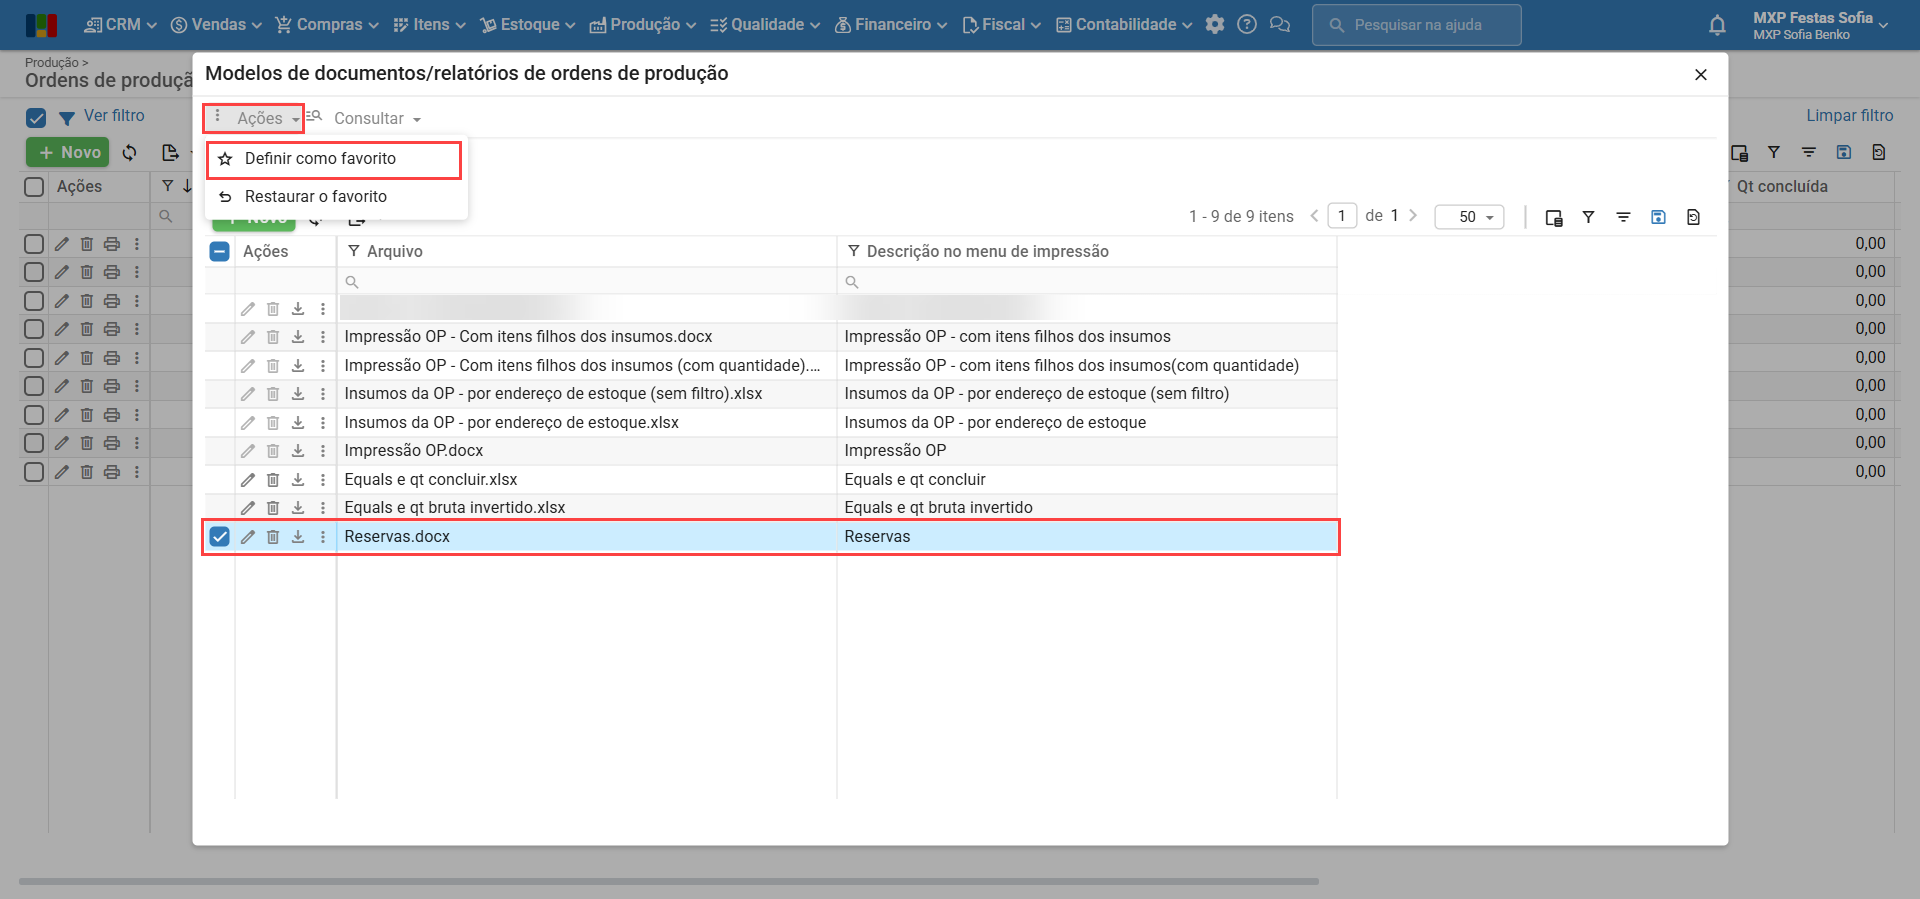Click the page number input field
The width and height of the screenshot is (1920, 899).
point(1342,216)
